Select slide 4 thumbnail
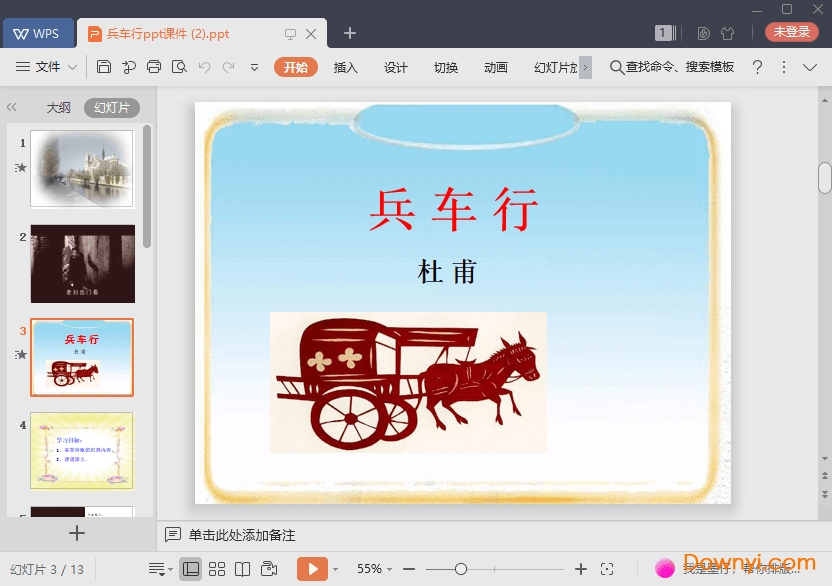 click(82, 451)
